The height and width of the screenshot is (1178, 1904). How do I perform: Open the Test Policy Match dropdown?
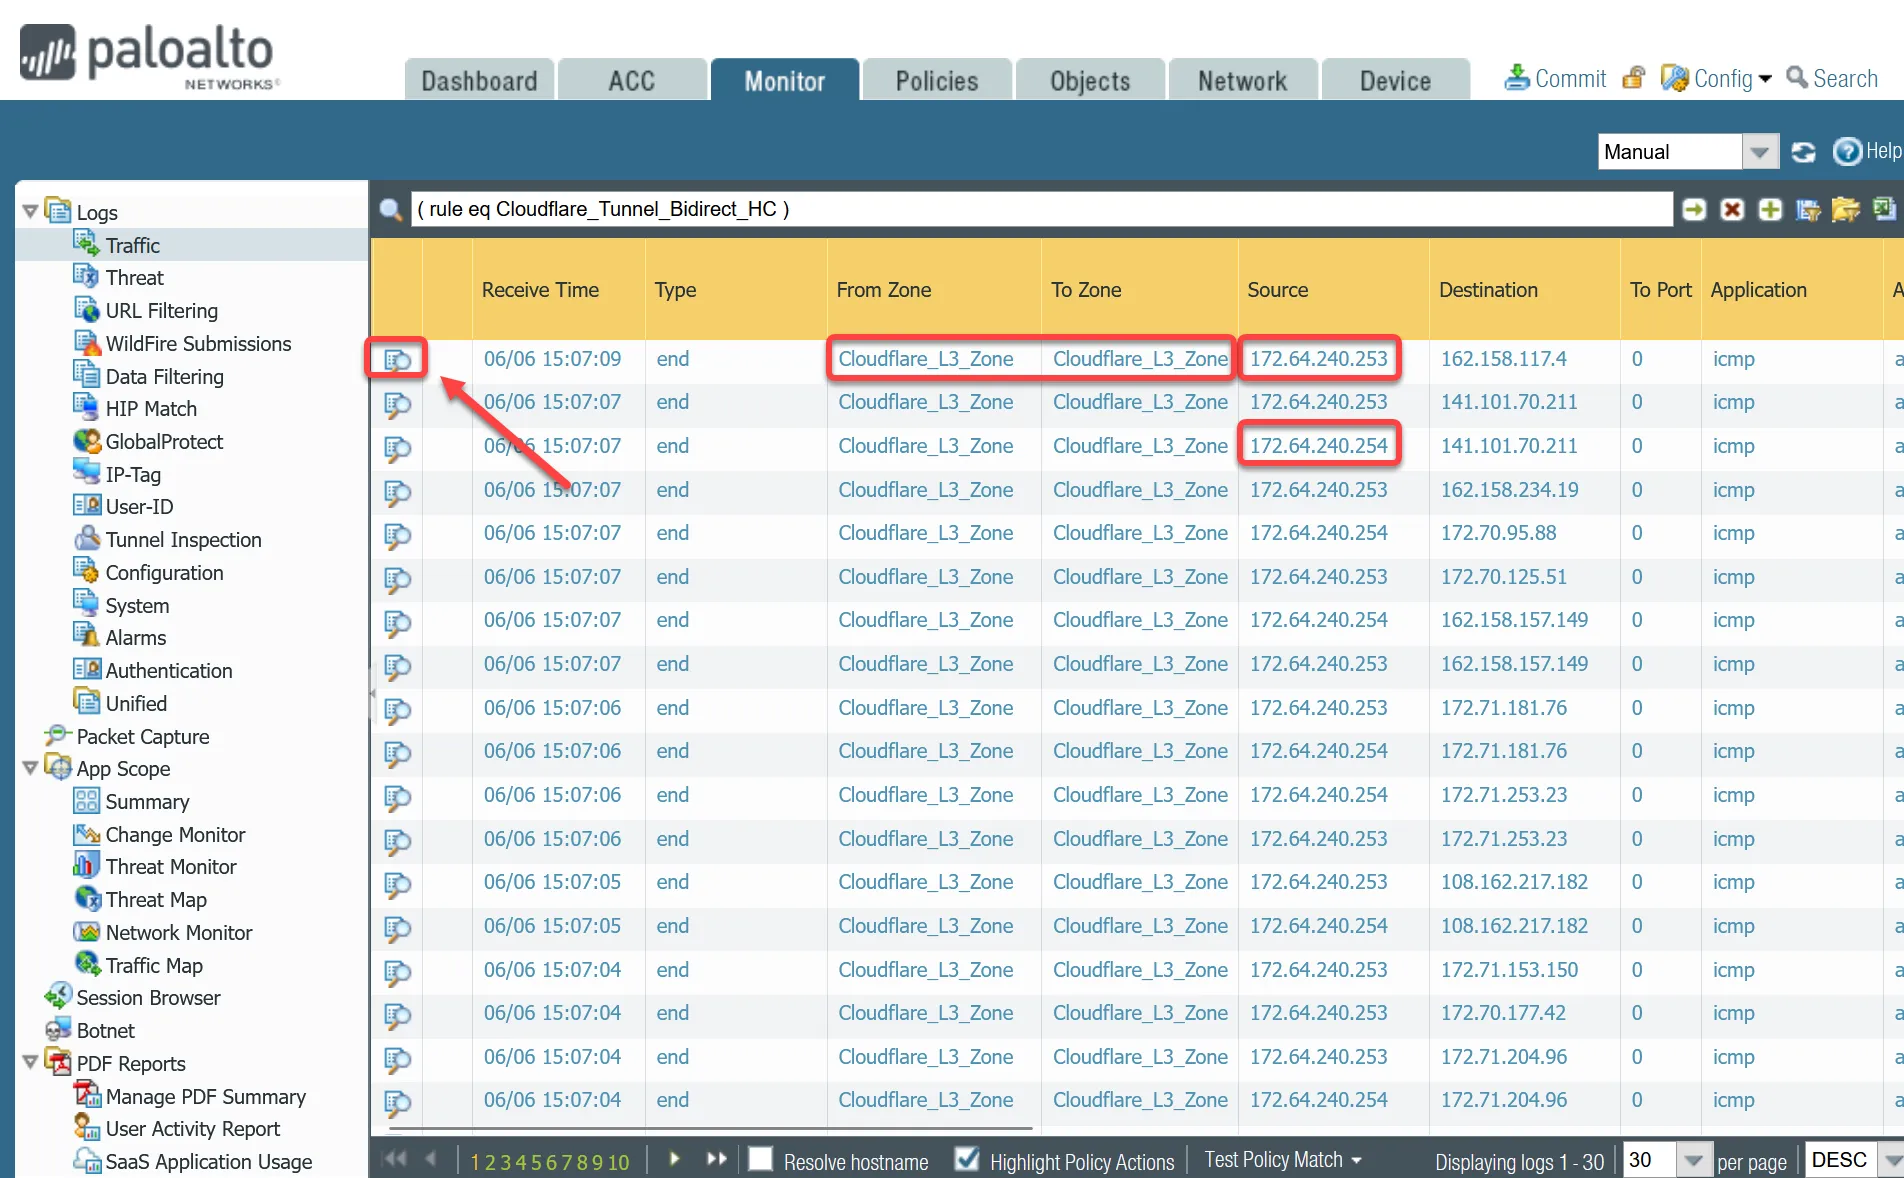pos(1283,1159)
